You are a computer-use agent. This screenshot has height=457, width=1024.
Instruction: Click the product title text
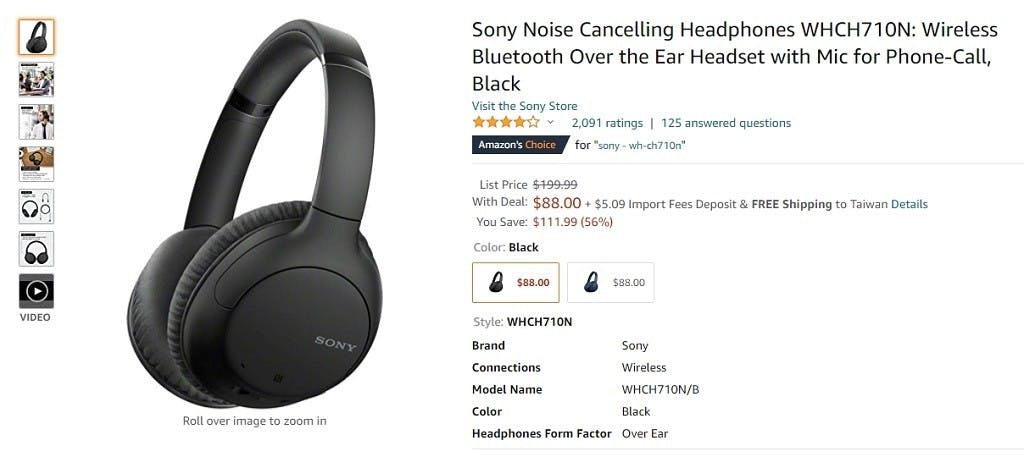click(x=735, y=57)
